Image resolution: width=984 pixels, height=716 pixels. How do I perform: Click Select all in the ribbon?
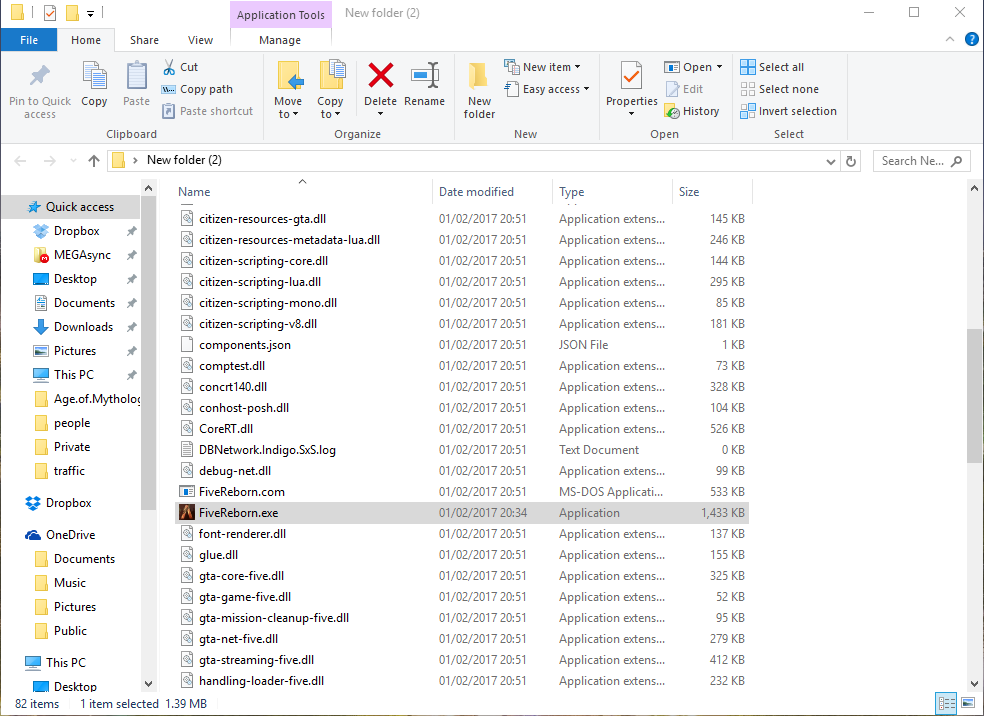coord(772,67)
